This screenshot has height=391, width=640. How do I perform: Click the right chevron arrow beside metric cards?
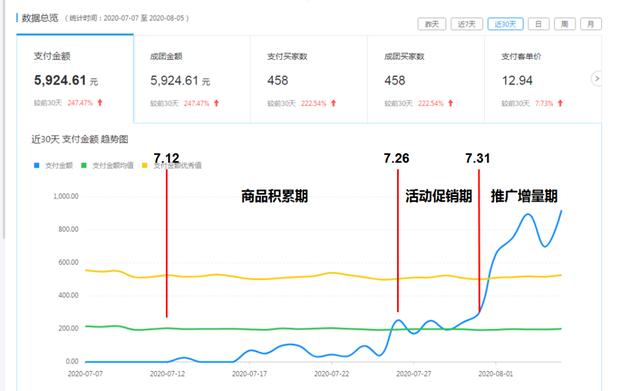coord(597,78)
